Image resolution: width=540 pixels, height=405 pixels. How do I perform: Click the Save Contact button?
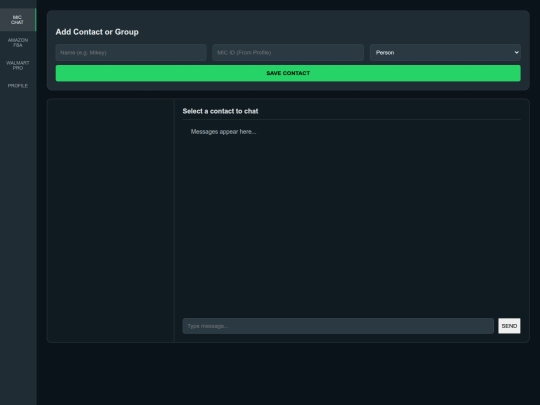288,73
